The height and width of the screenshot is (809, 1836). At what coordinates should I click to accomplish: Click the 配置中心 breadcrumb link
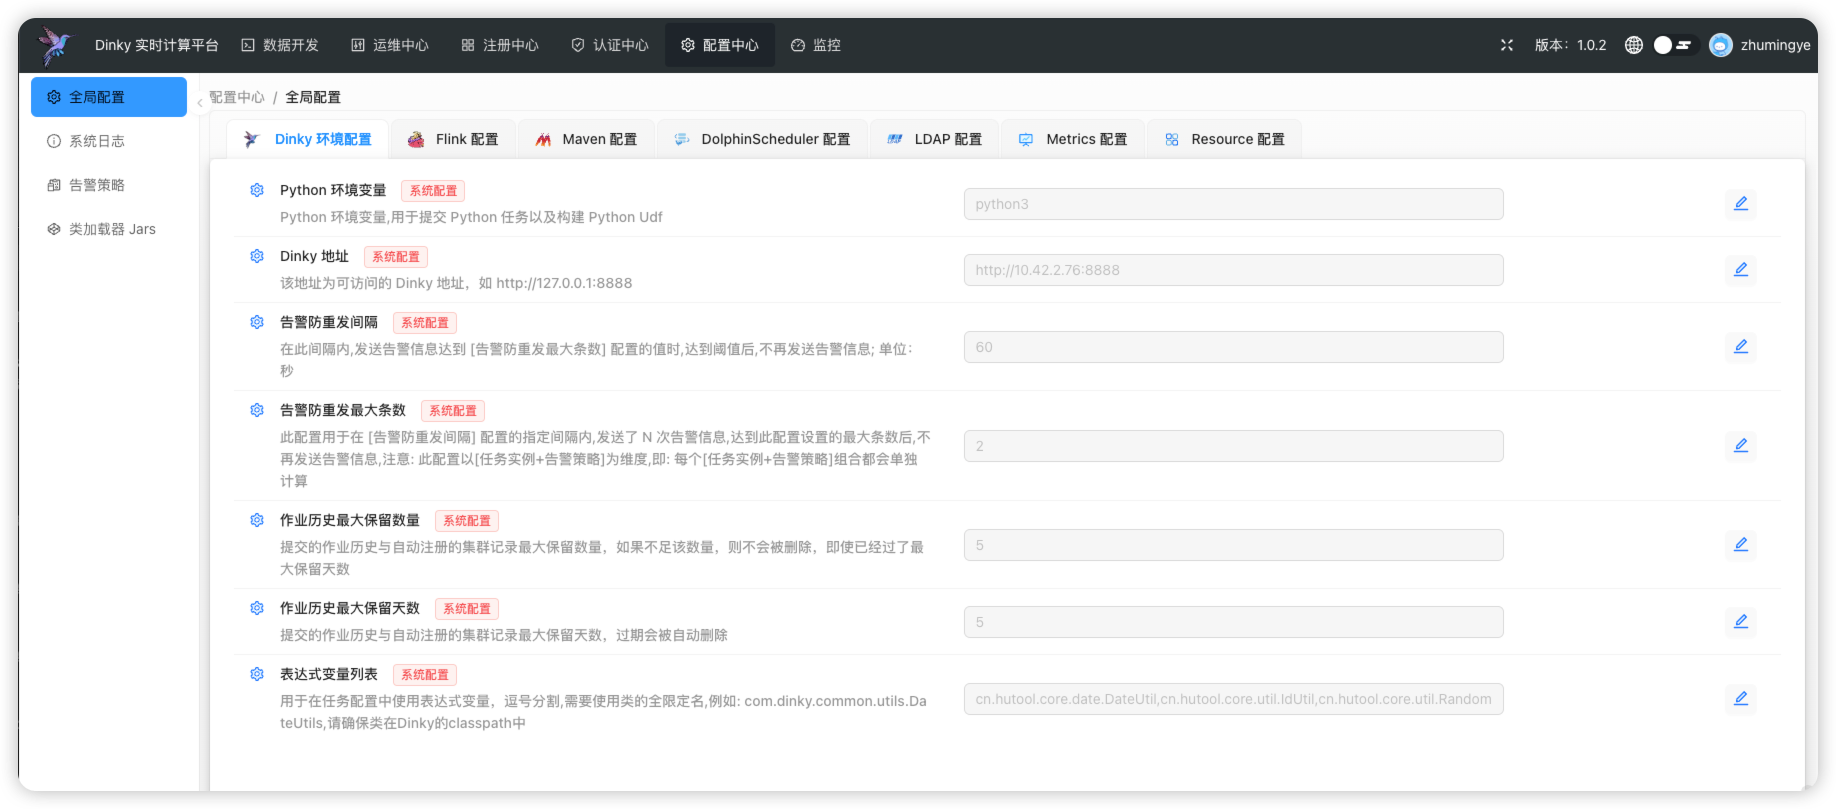[x=237, y=97]
